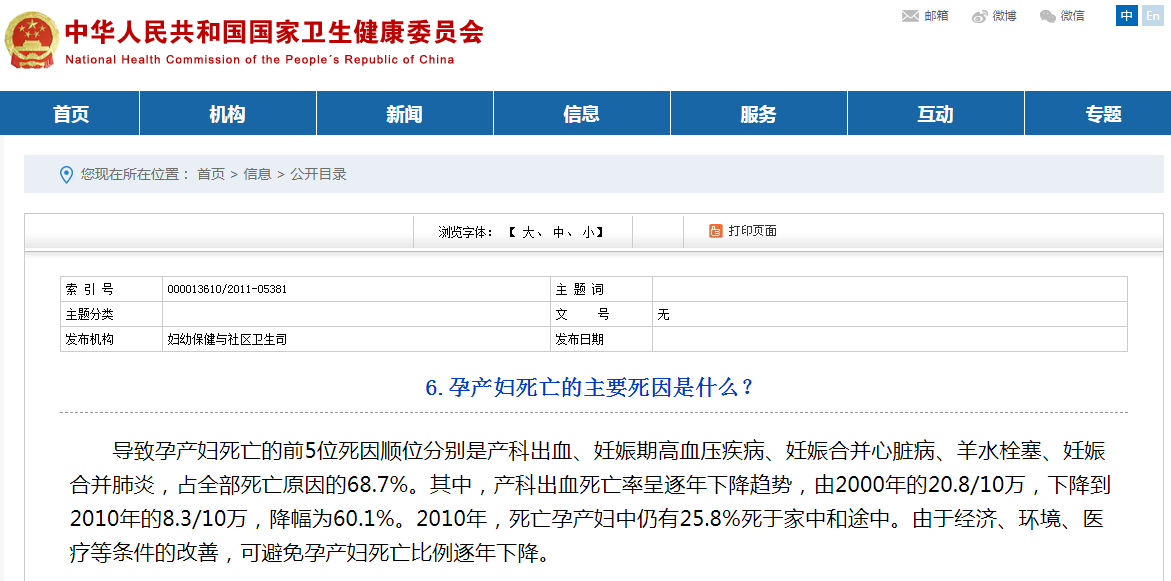This screenshot has height=581, width=1171.
Task: Open the 专题 navigation menu
Action: coord(1104,114)
